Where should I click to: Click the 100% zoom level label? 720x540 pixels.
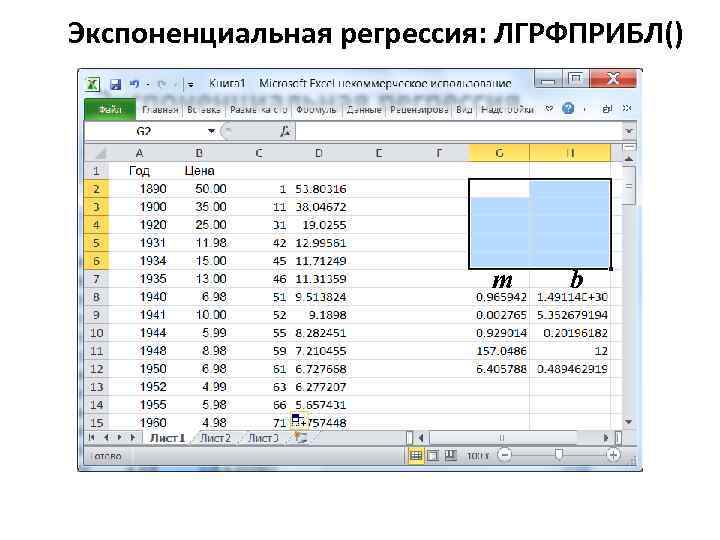point(478,456)
